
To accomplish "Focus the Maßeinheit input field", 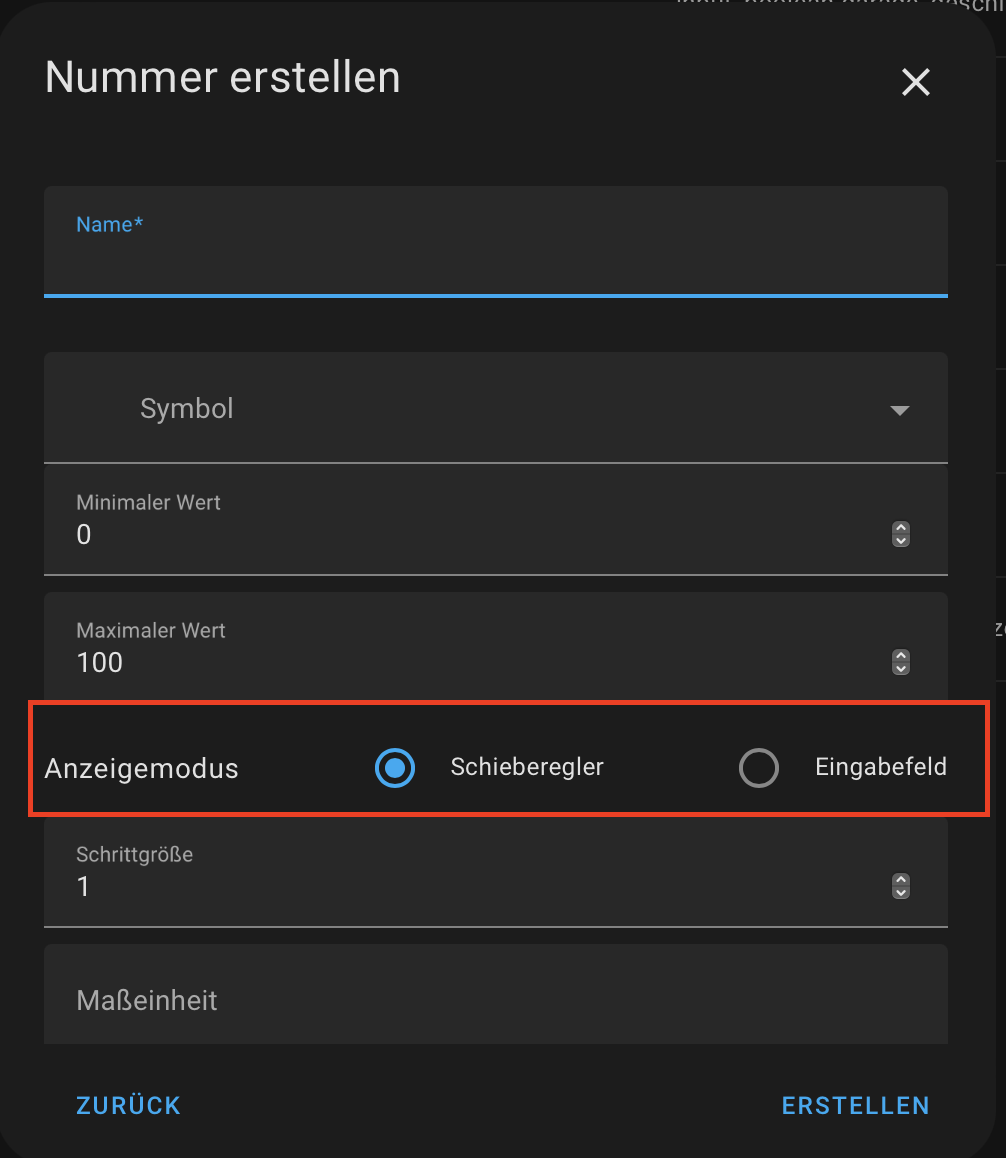I will 496,994.
